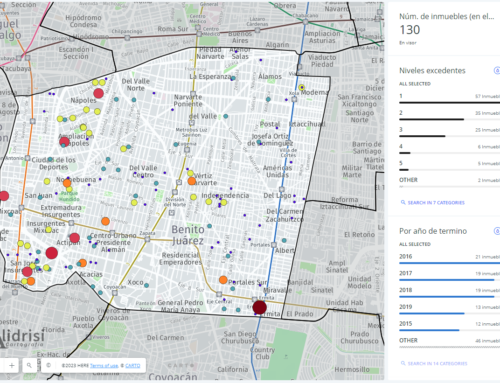Select OTHER under Por año de termino
The height and width of the screenshot is (383, 500).
pos(450,343)
